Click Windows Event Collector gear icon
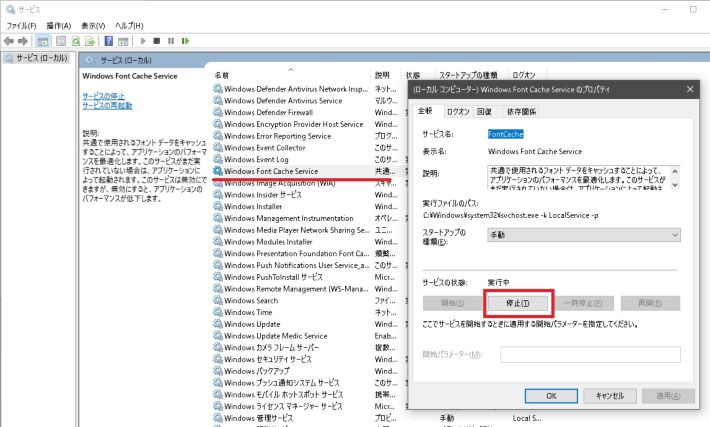The image size is (710, 427). coord(218,148)
